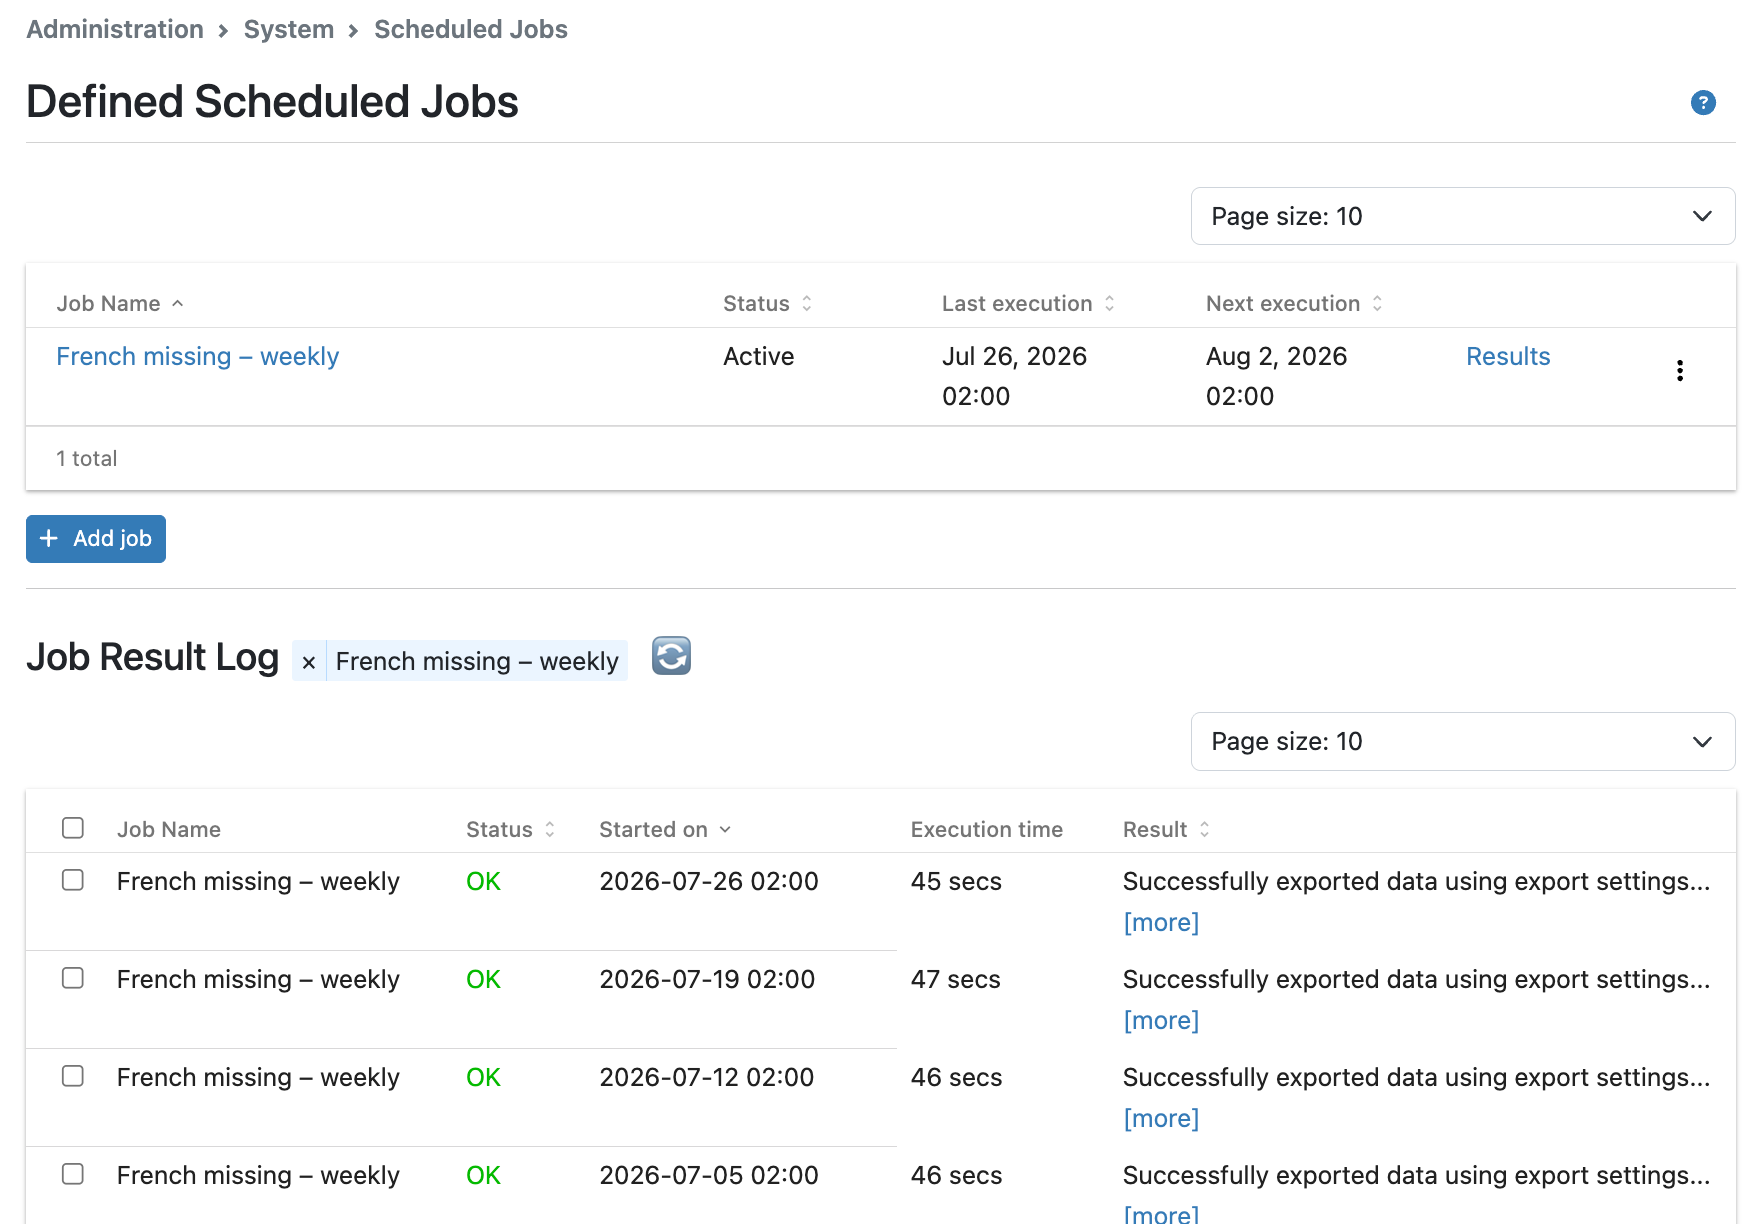
Task: Check the 2026-07-19 02:00 log row
Action: click(x=73, y=978)
